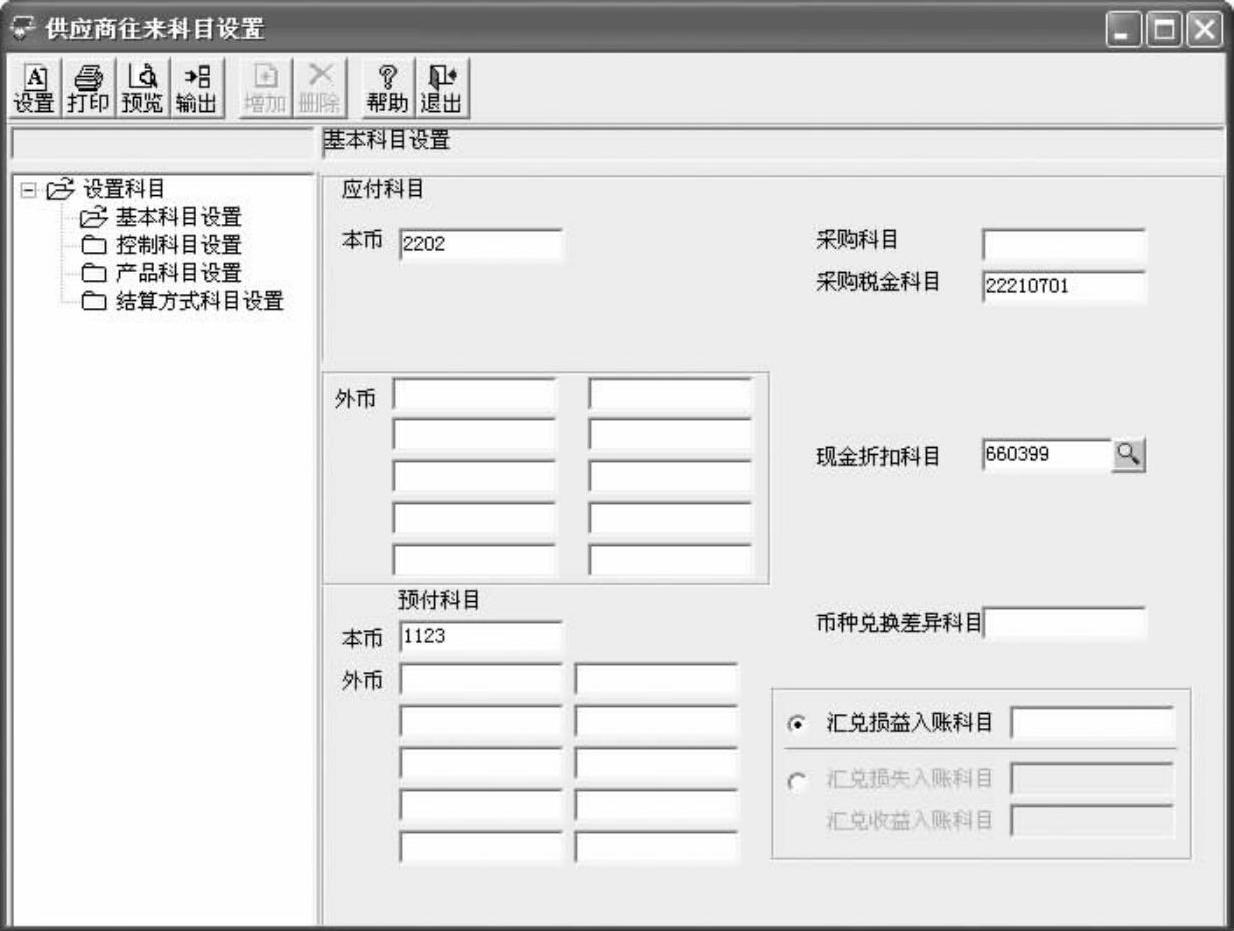Open 产品科目设置 tree item

[x=179, y=272]
